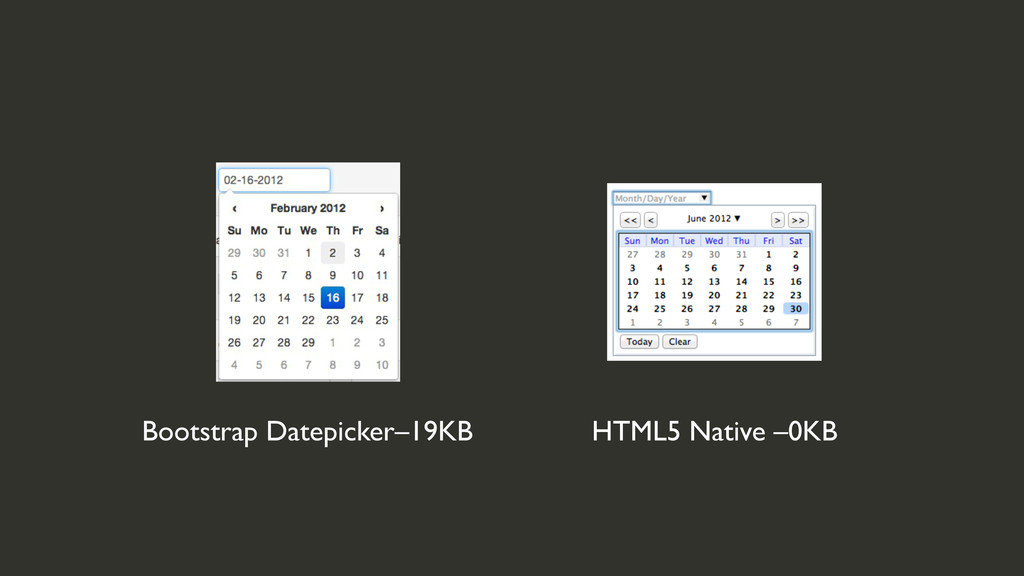Click the Today button
This screenshot has width=1024, height=576.
(639, 342)
